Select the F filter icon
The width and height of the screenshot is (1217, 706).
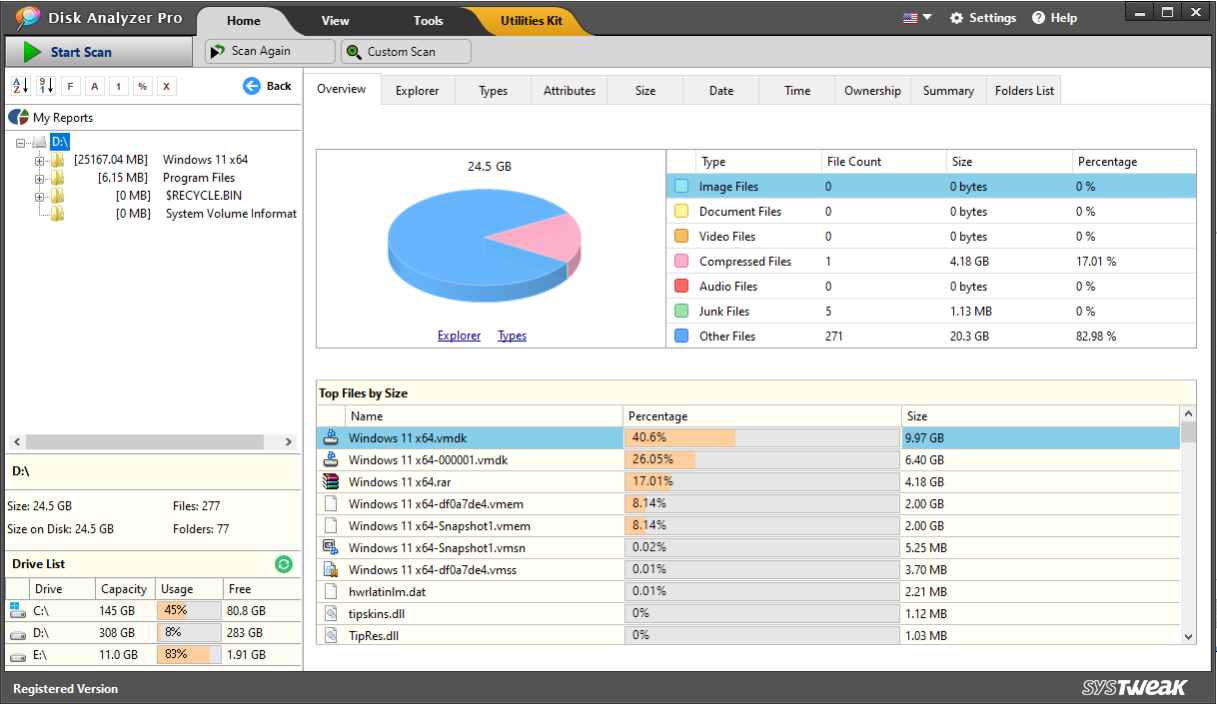[x=69, y=85]
